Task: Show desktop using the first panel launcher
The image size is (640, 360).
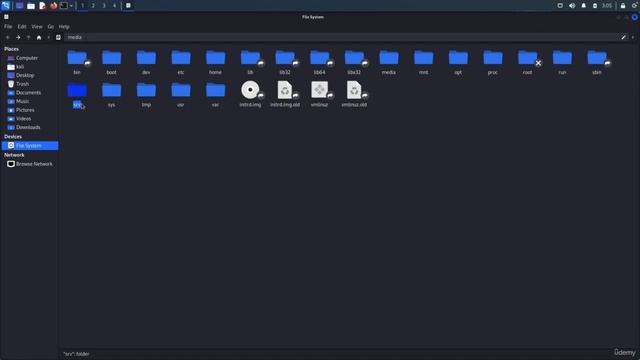Action: [x=19, y=6]
